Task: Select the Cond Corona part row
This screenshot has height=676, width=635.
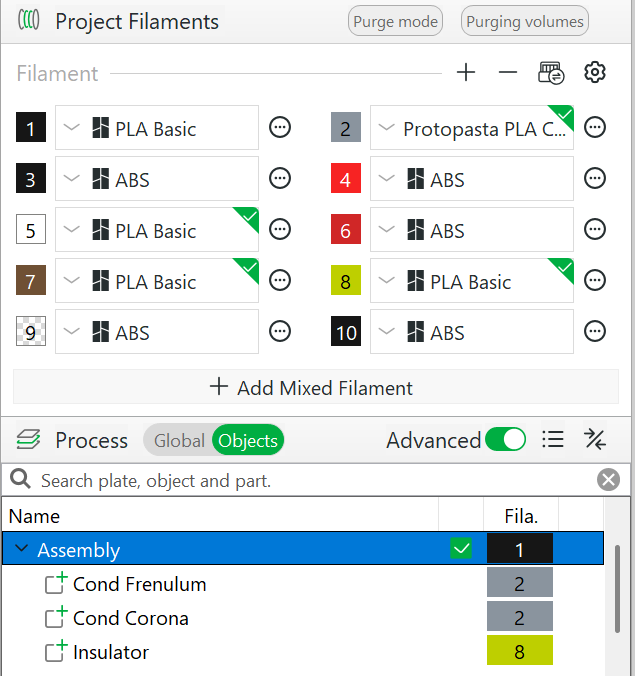Action: [x=303, y=617]
